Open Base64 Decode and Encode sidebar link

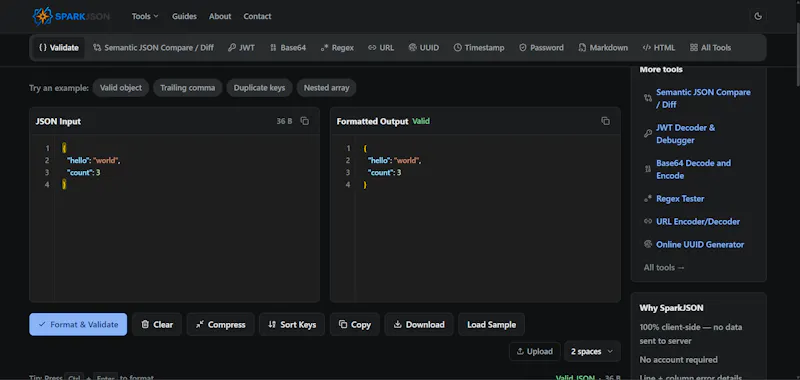[693, 169]
